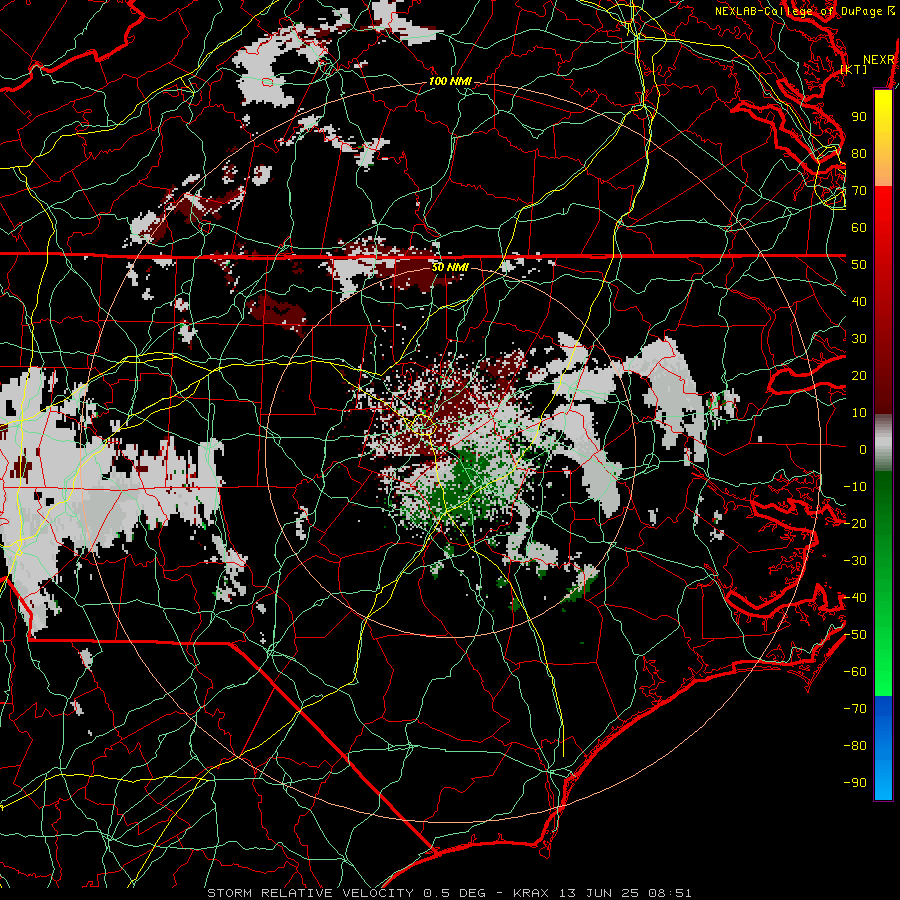Click the "13 JUN 25" date in the caption
900x900 pixels.
click(x=599, y=893)
